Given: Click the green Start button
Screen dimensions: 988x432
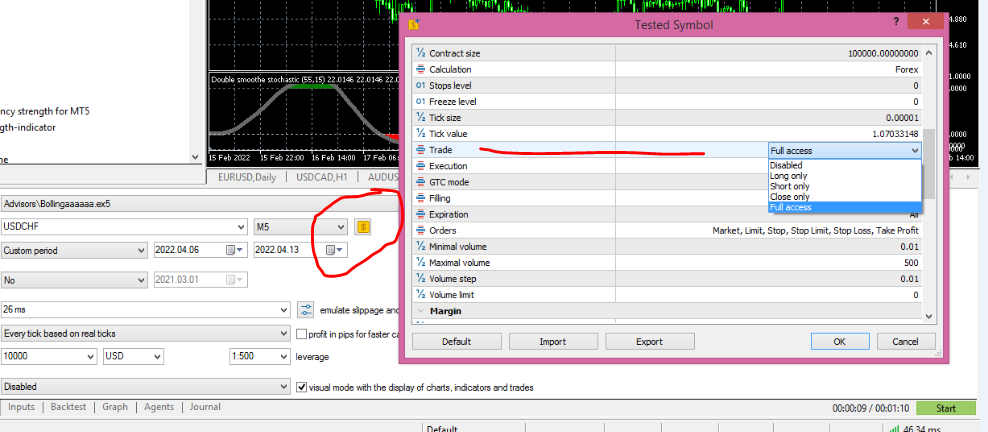Looking at the screenshot, I should [946, 408].
